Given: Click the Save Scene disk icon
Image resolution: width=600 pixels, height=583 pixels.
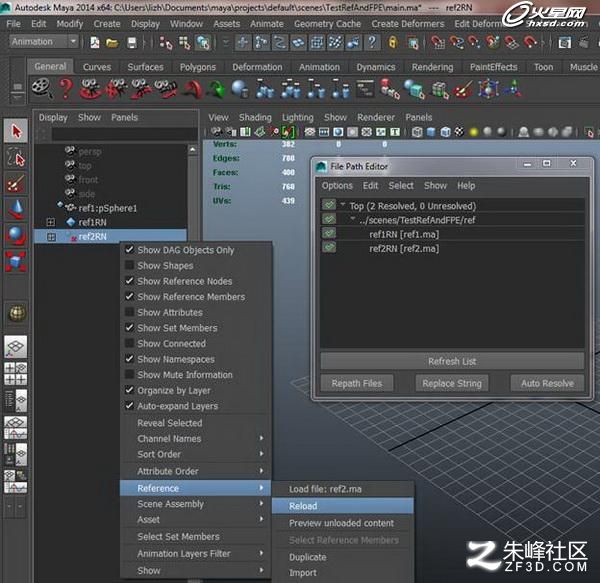Looking at the screenshot, I should [131, 42].
